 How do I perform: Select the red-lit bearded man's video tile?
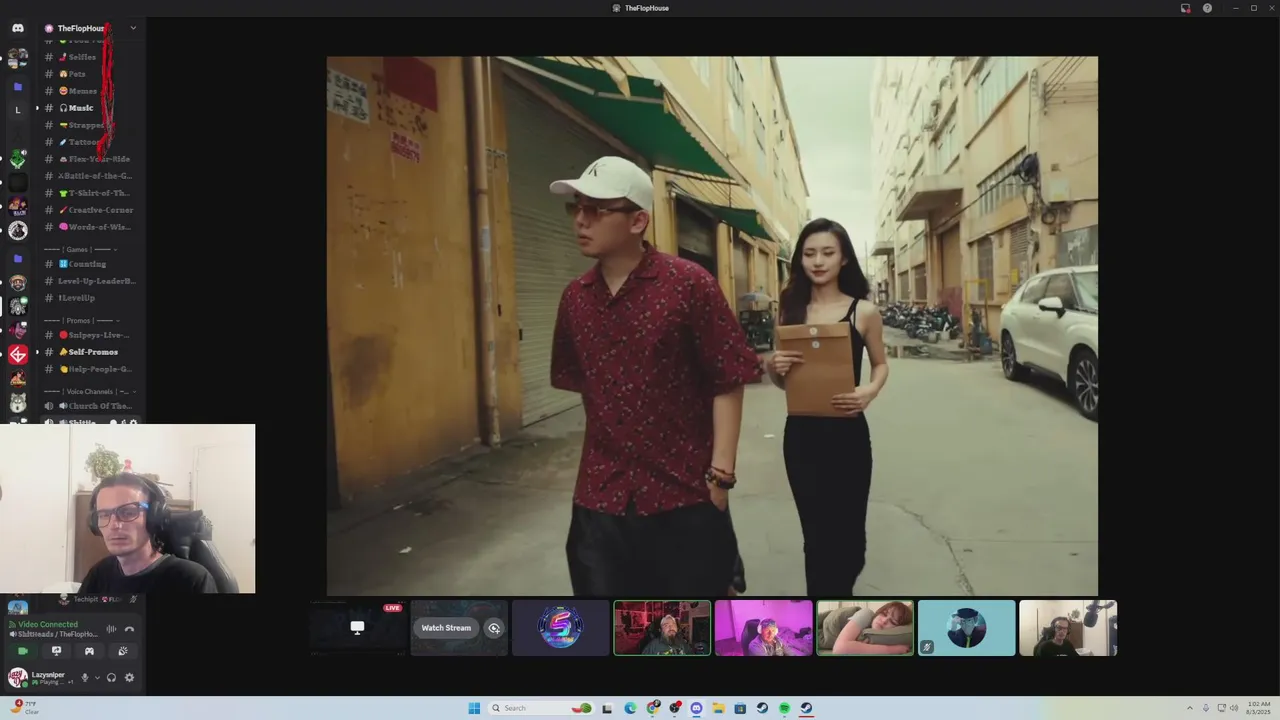click(x=662, y=628)
